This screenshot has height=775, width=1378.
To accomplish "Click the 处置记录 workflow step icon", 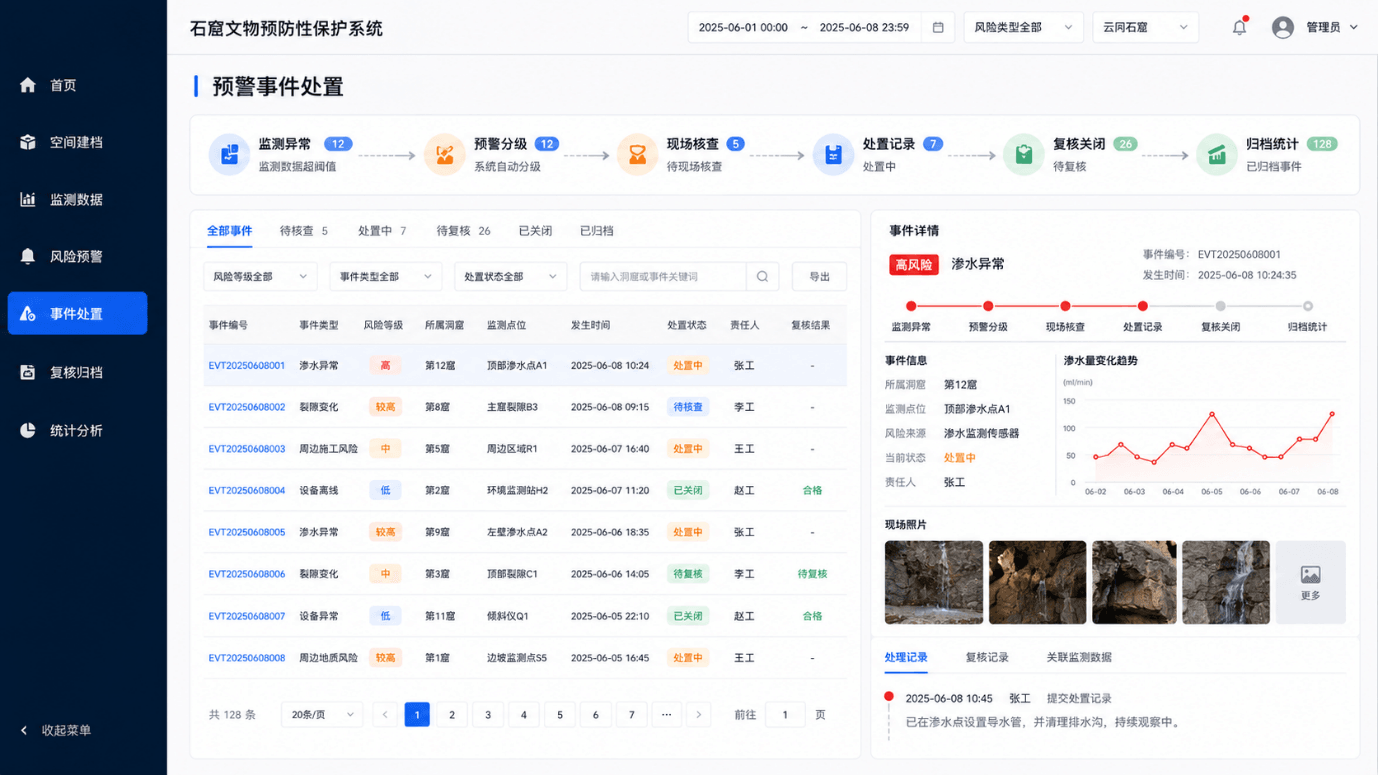I will pos(833,155).
